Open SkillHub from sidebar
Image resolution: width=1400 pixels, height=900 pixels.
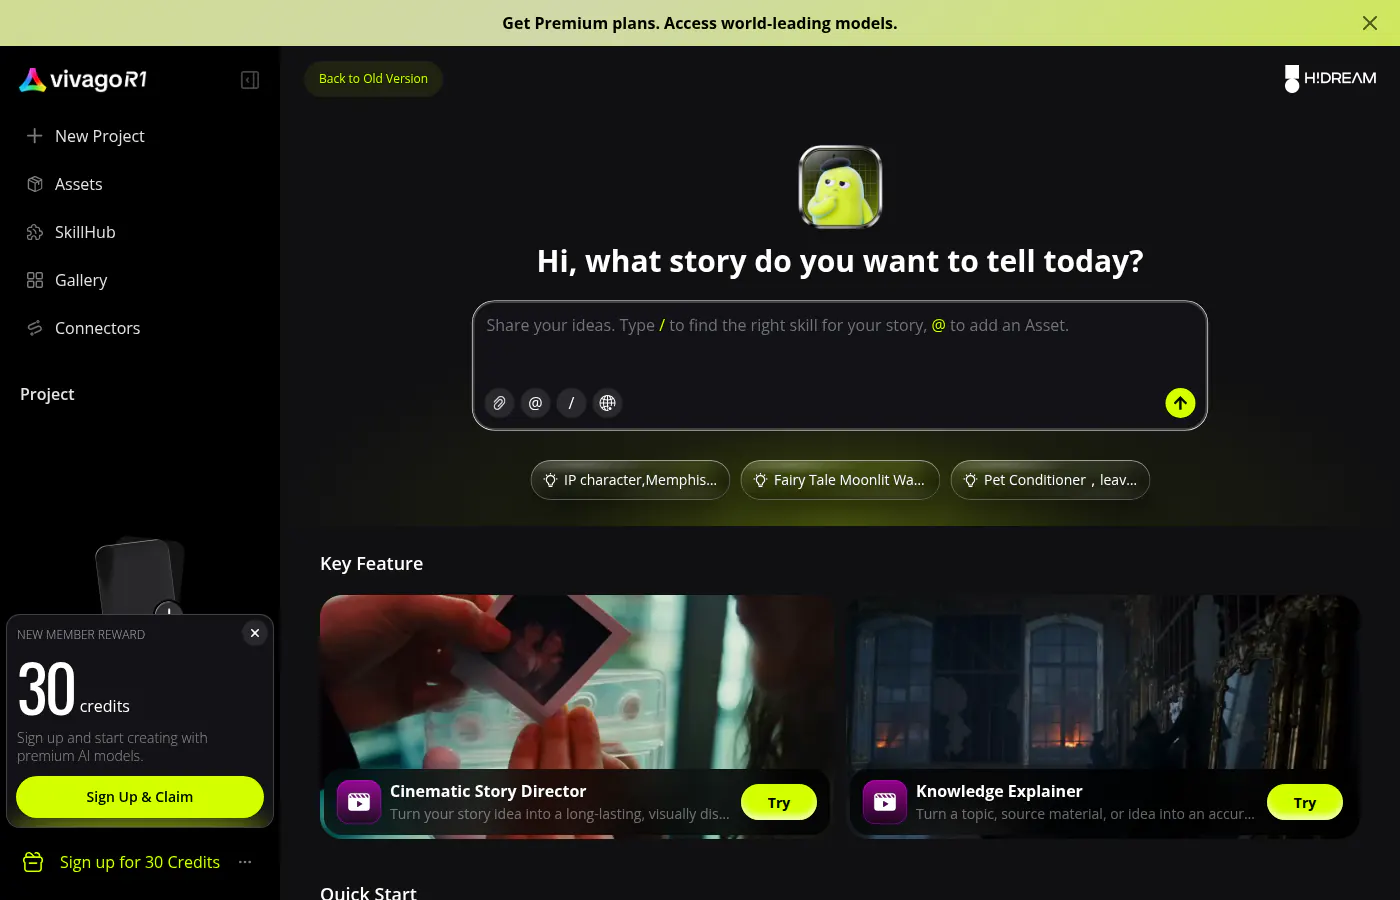coord(140,232)
